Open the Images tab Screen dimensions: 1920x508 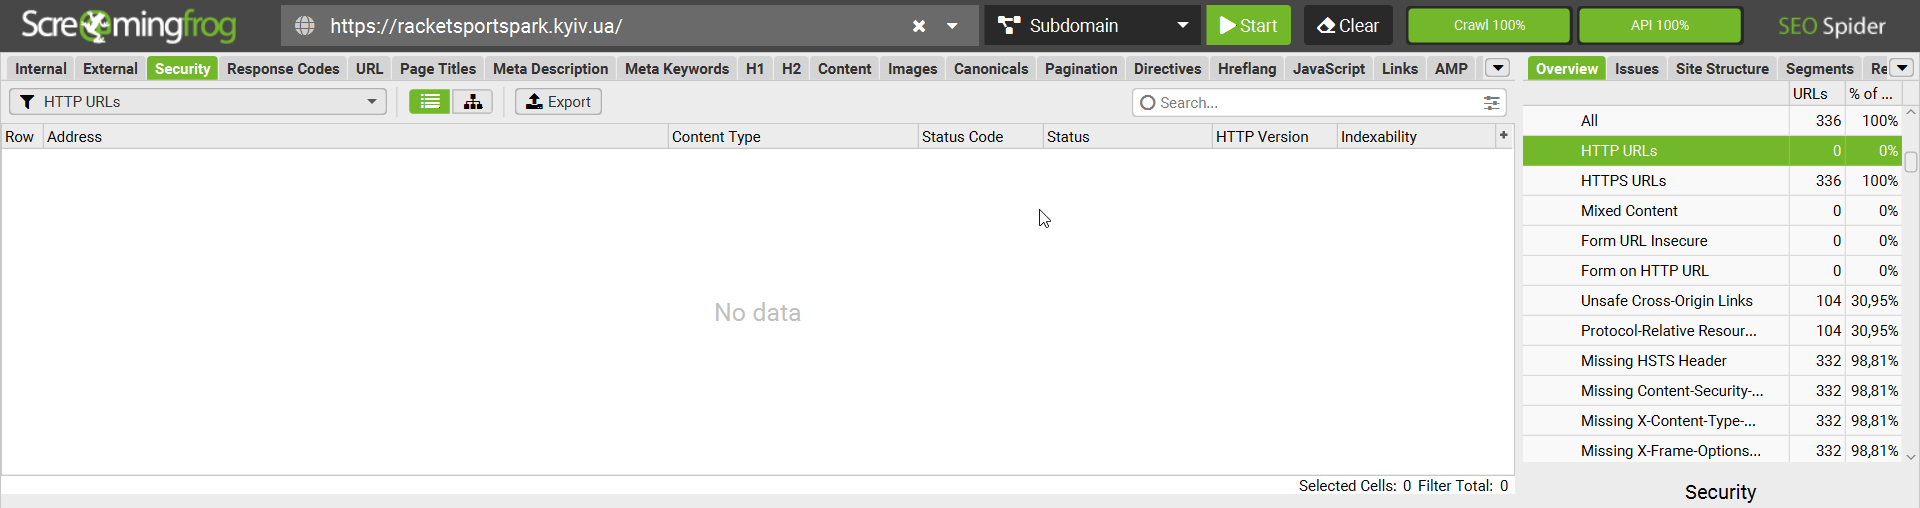click(912, 68)
